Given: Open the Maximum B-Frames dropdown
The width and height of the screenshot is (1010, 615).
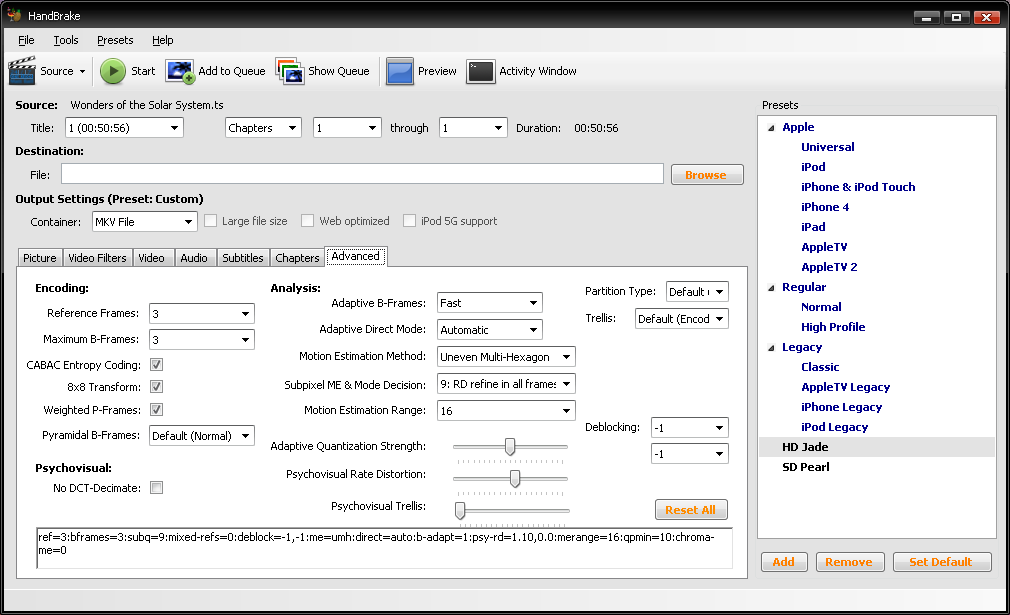Looking at the screenshot, I should [202, 339].
